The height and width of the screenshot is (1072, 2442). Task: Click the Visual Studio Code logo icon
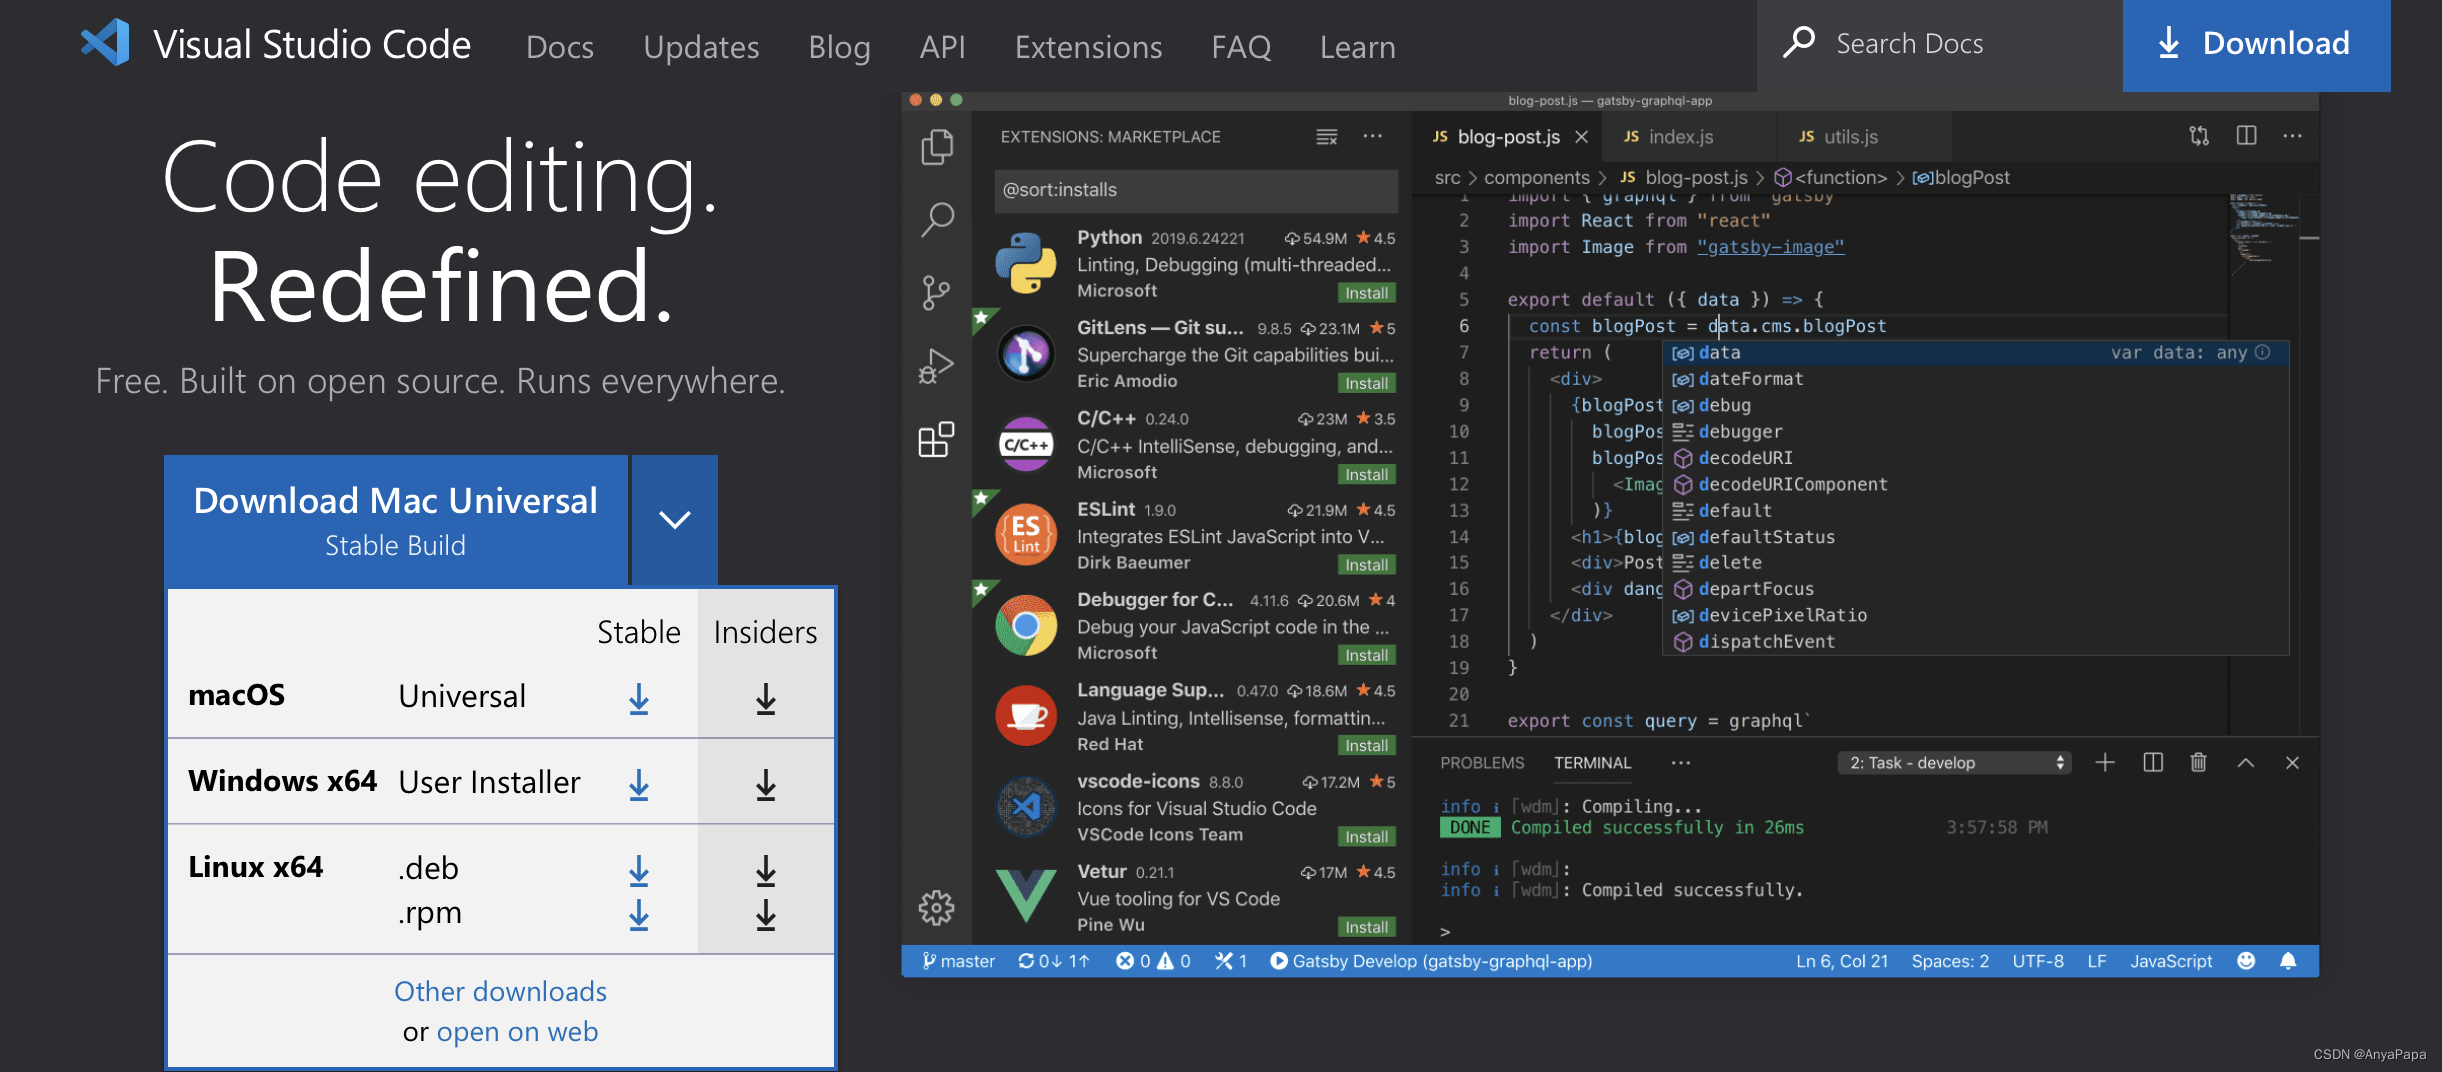(x=106, y=43)
